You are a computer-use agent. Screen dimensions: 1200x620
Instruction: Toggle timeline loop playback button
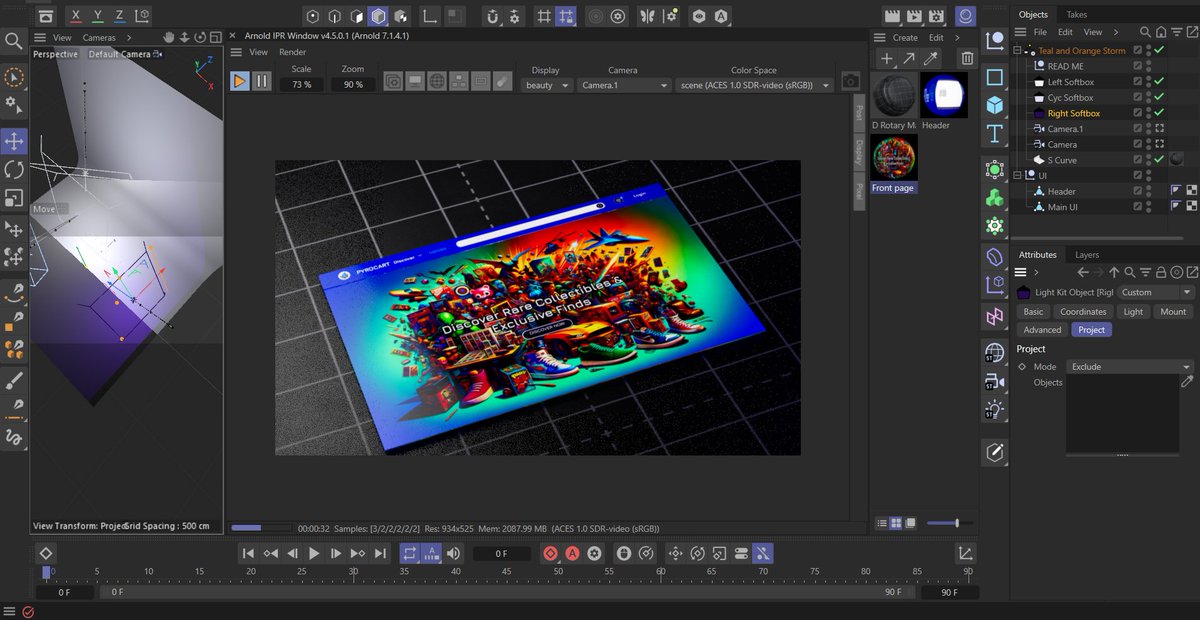(x=410, y=553)
